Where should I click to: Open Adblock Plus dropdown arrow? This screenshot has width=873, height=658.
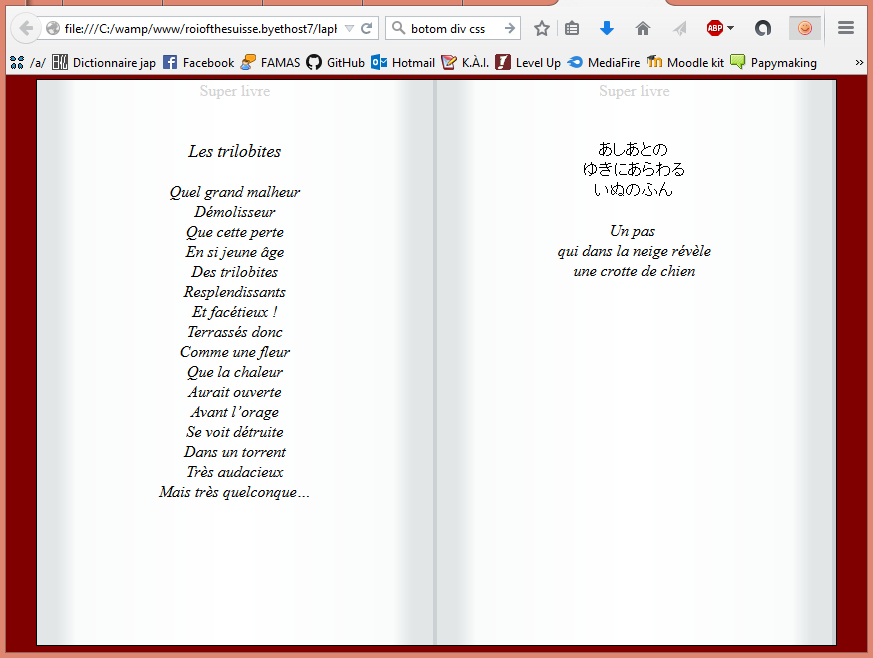pos(731,28)
